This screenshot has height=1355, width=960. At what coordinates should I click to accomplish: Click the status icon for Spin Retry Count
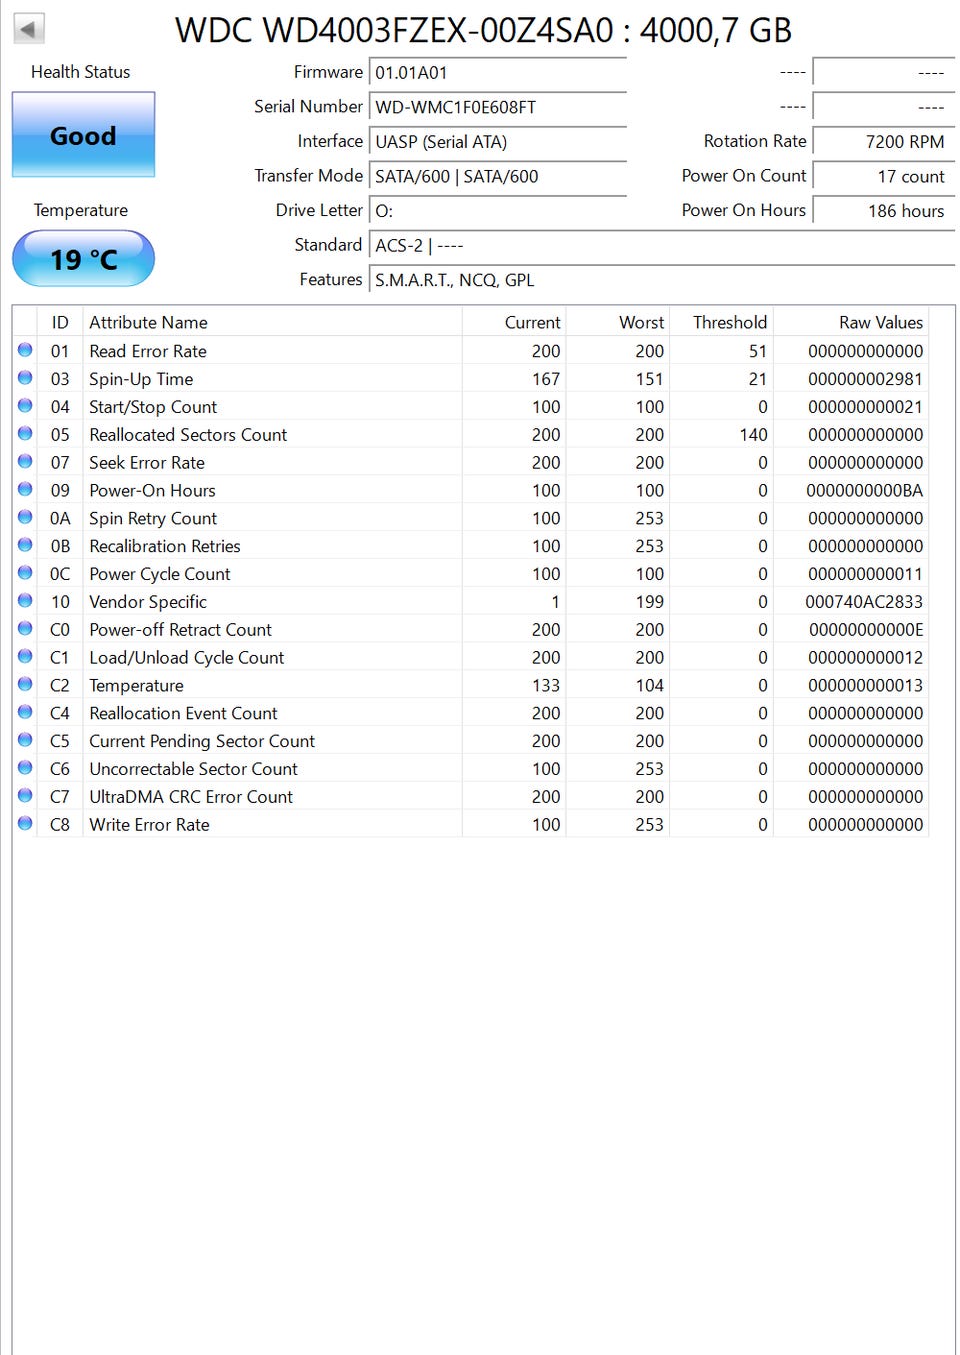click(25, 517)
